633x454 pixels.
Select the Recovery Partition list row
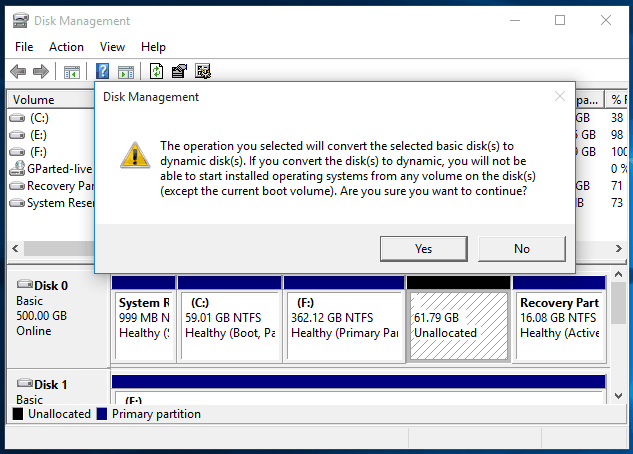[51, 186]
